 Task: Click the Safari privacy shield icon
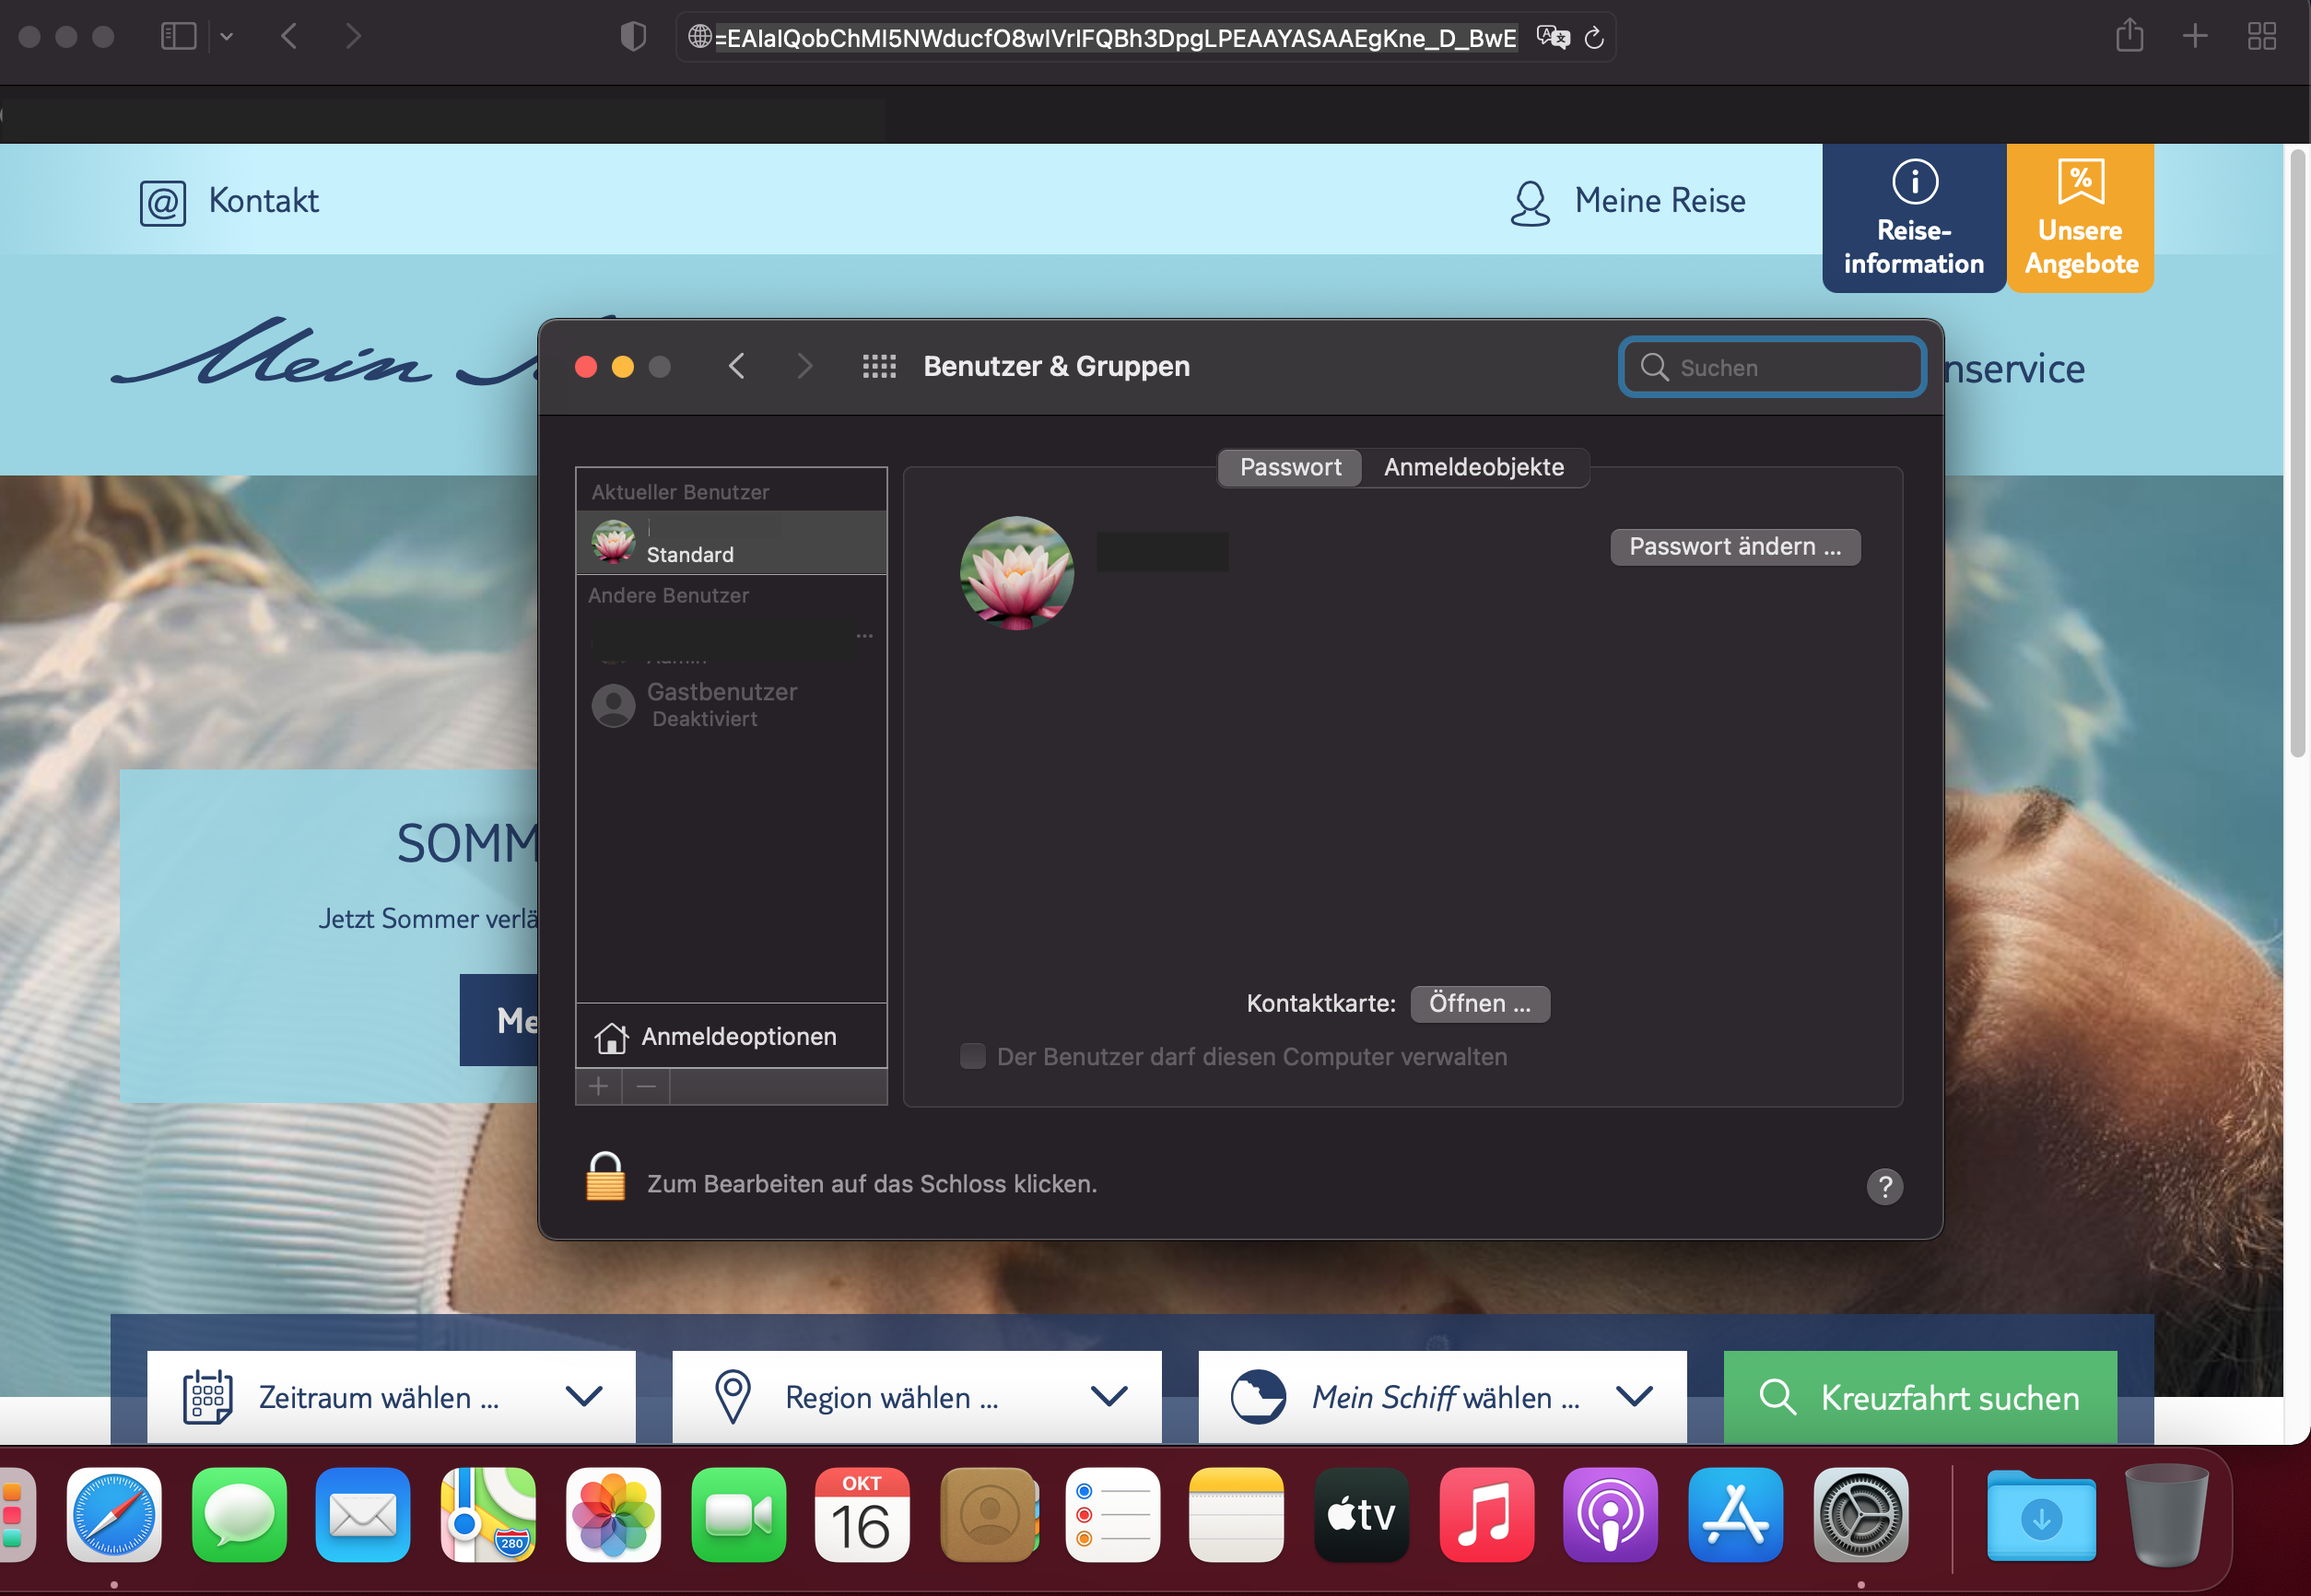633,37
